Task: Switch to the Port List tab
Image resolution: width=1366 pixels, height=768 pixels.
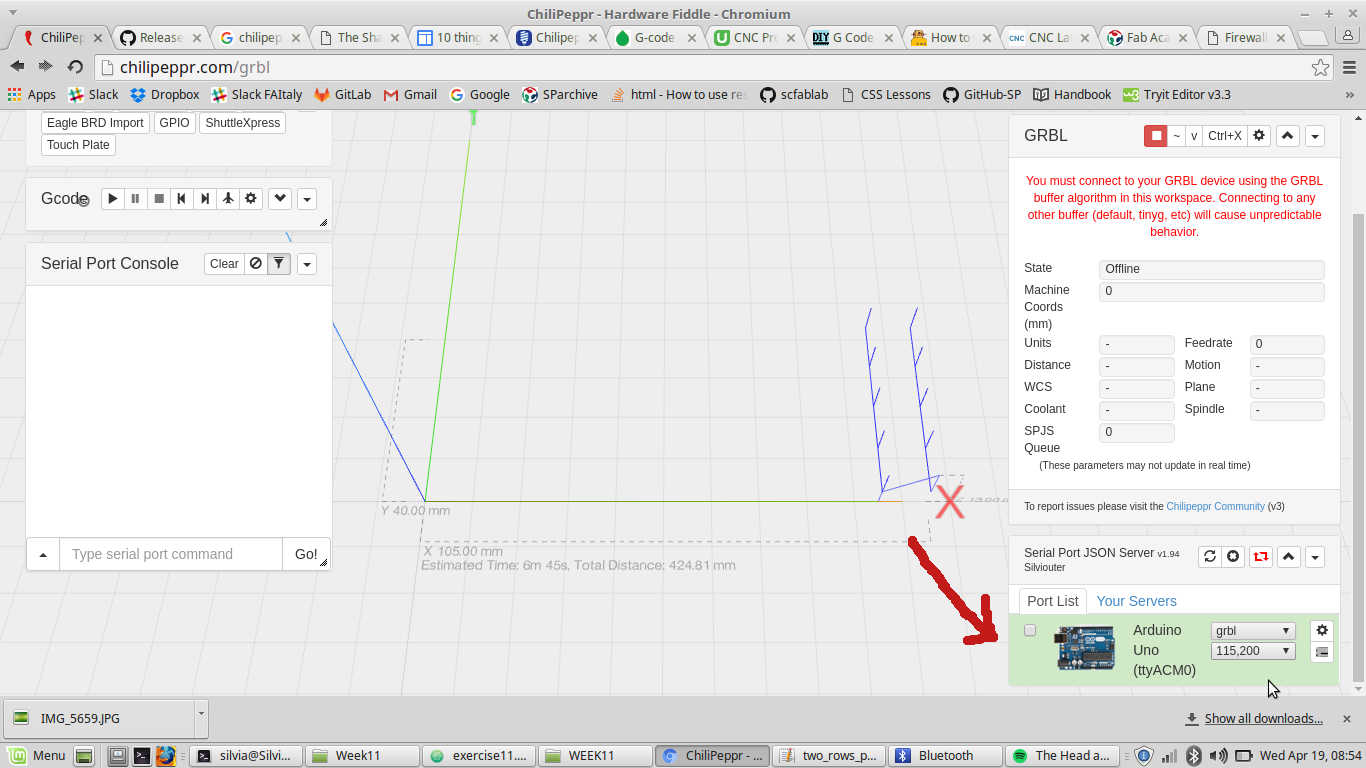Action: 1053,601
